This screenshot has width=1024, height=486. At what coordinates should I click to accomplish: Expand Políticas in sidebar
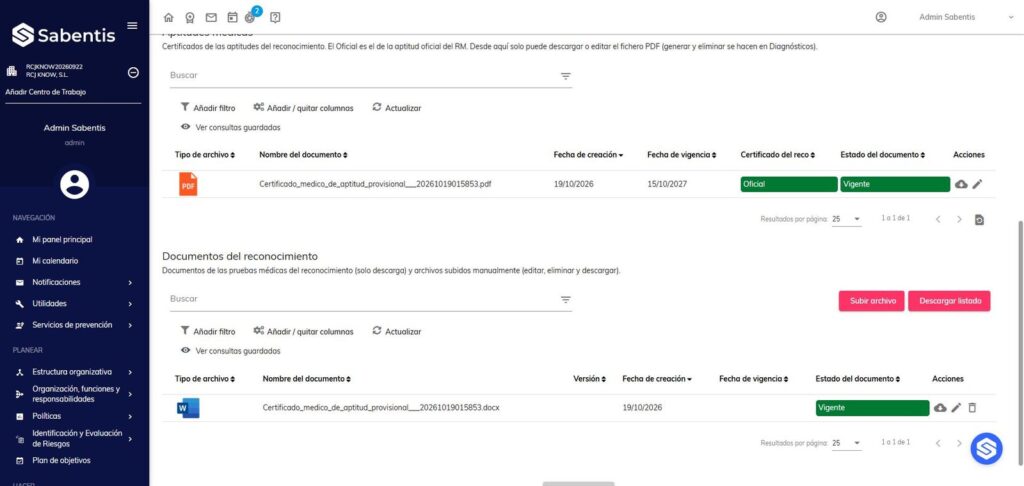click(74, 416)
